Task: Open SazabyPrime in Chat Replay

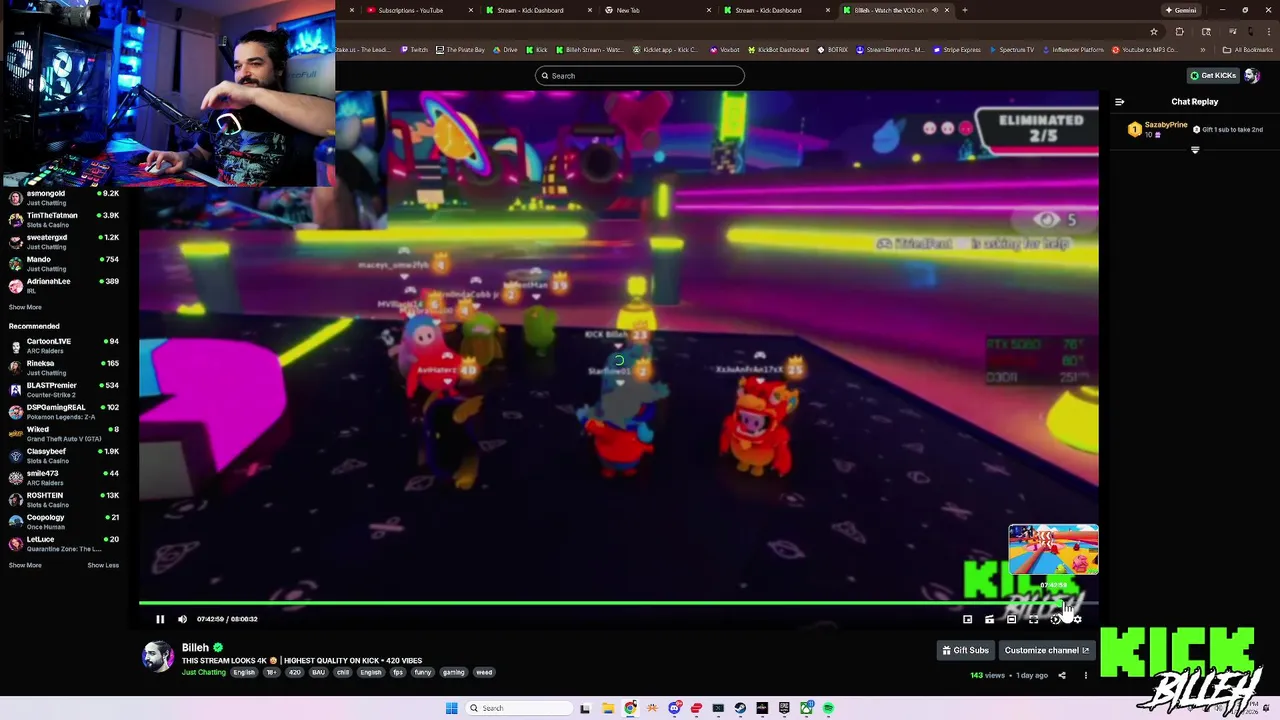Action: pos(1166,125)
